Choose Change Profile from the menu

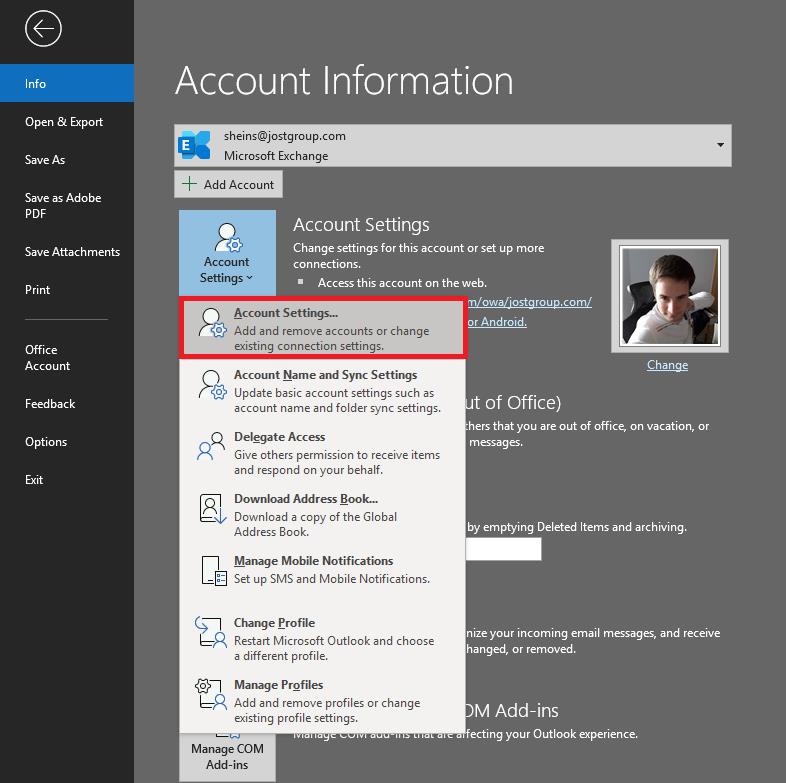pos(322,639)
